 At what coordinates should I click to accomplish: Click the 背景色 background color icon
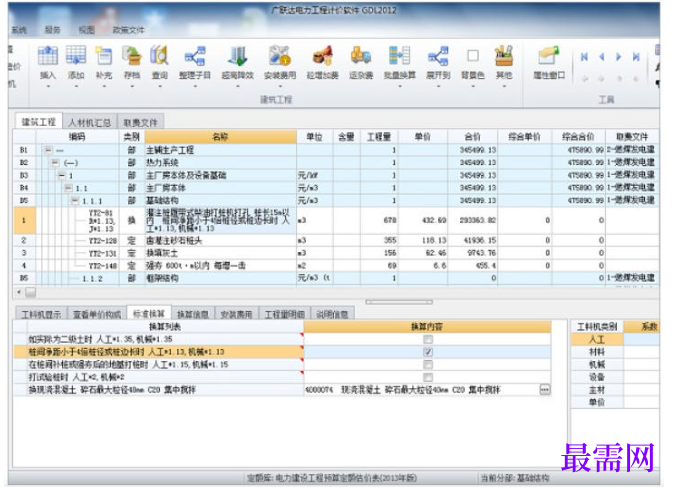[473, 56]
